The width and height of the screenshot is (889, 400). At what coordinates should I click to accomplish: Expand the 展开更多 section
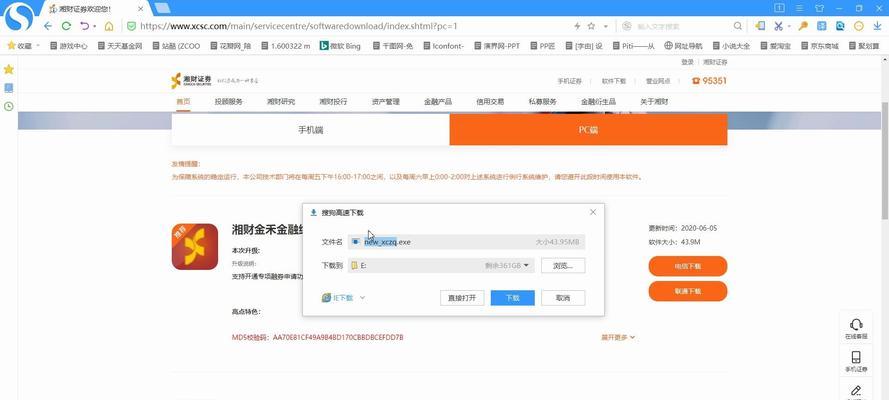click(618, 338)
